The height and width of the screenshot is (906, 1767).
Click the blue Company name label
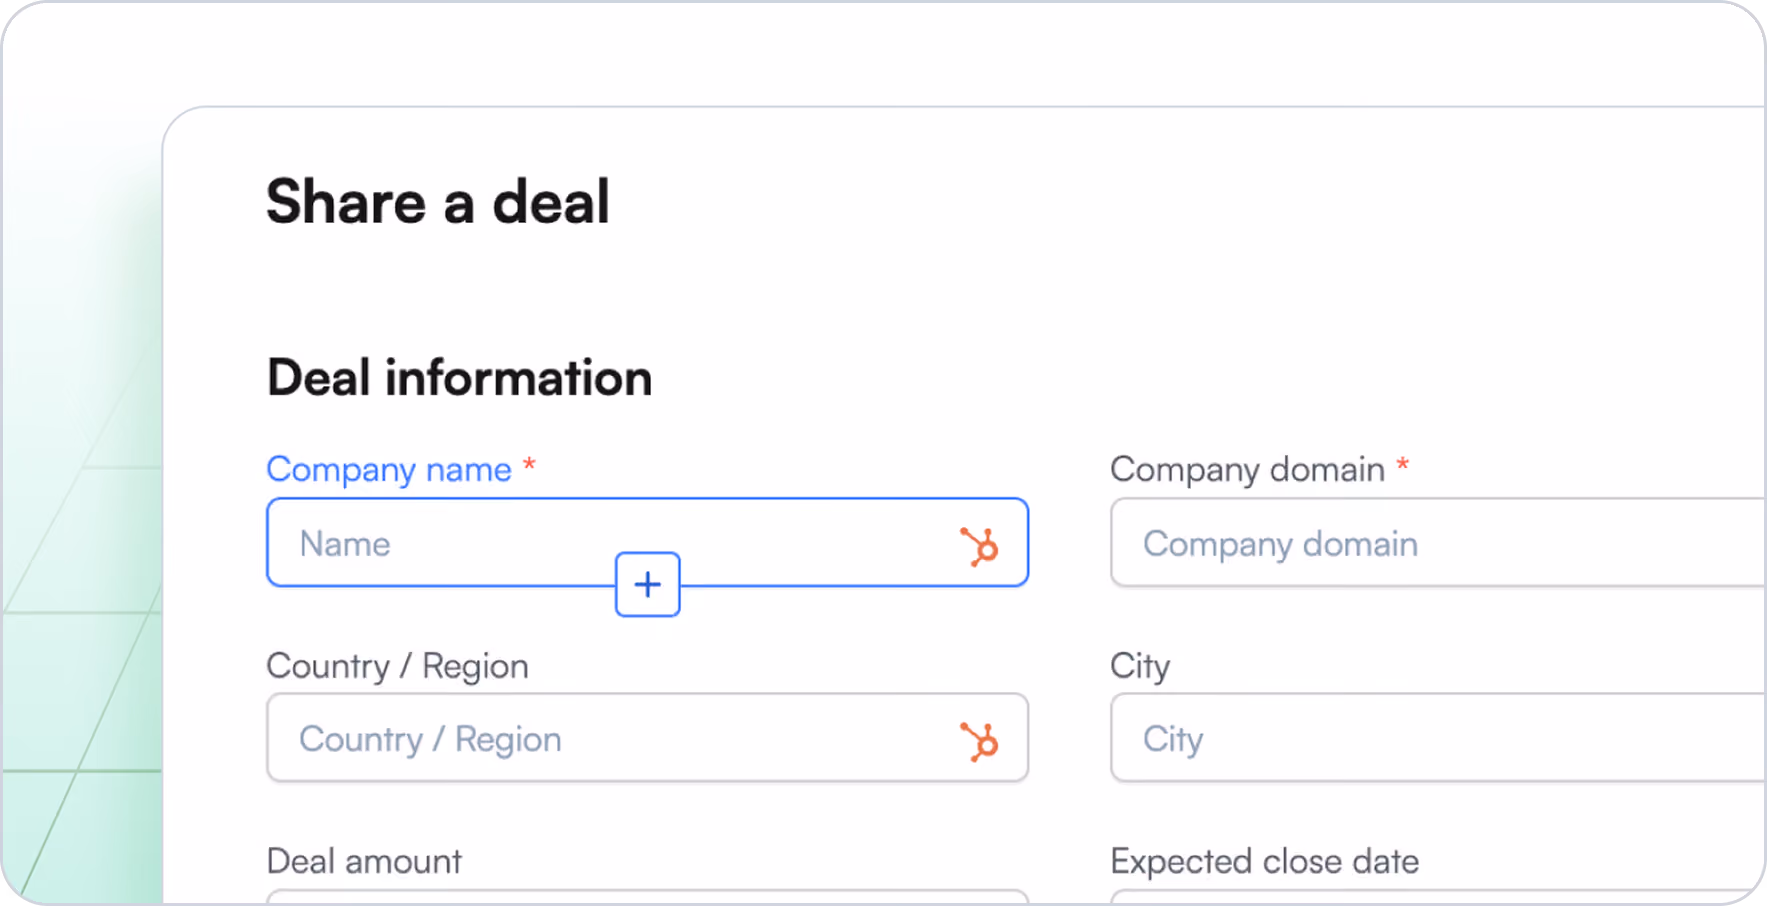click(x=389, y=469)
